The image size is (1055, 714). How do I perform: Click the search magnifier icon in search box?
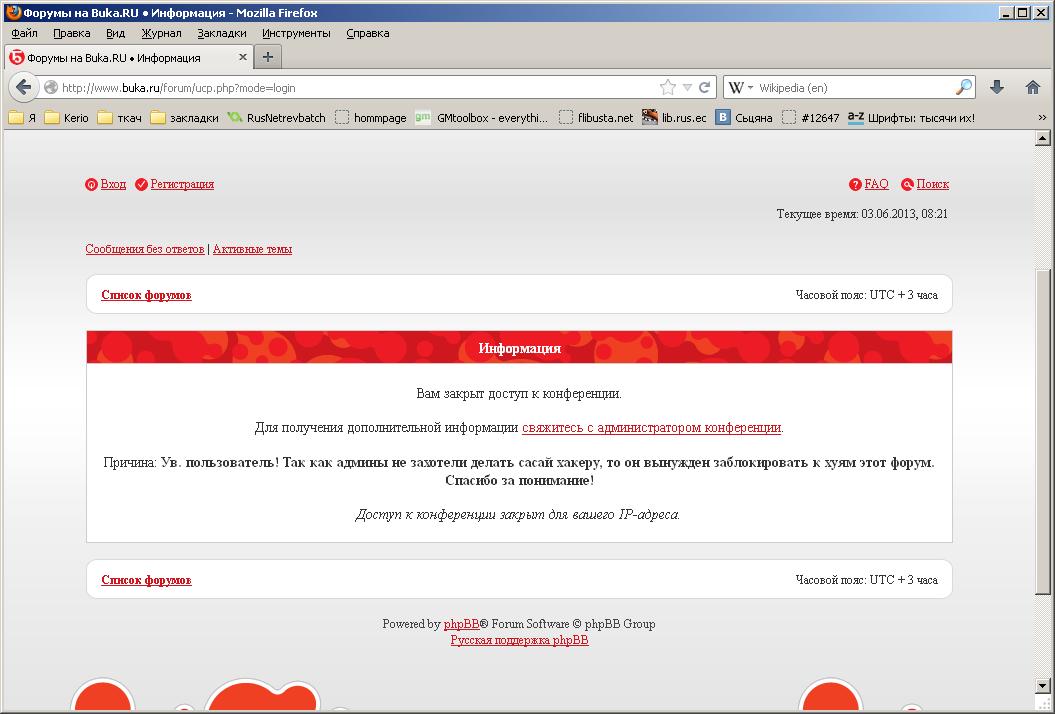(963, 87)
